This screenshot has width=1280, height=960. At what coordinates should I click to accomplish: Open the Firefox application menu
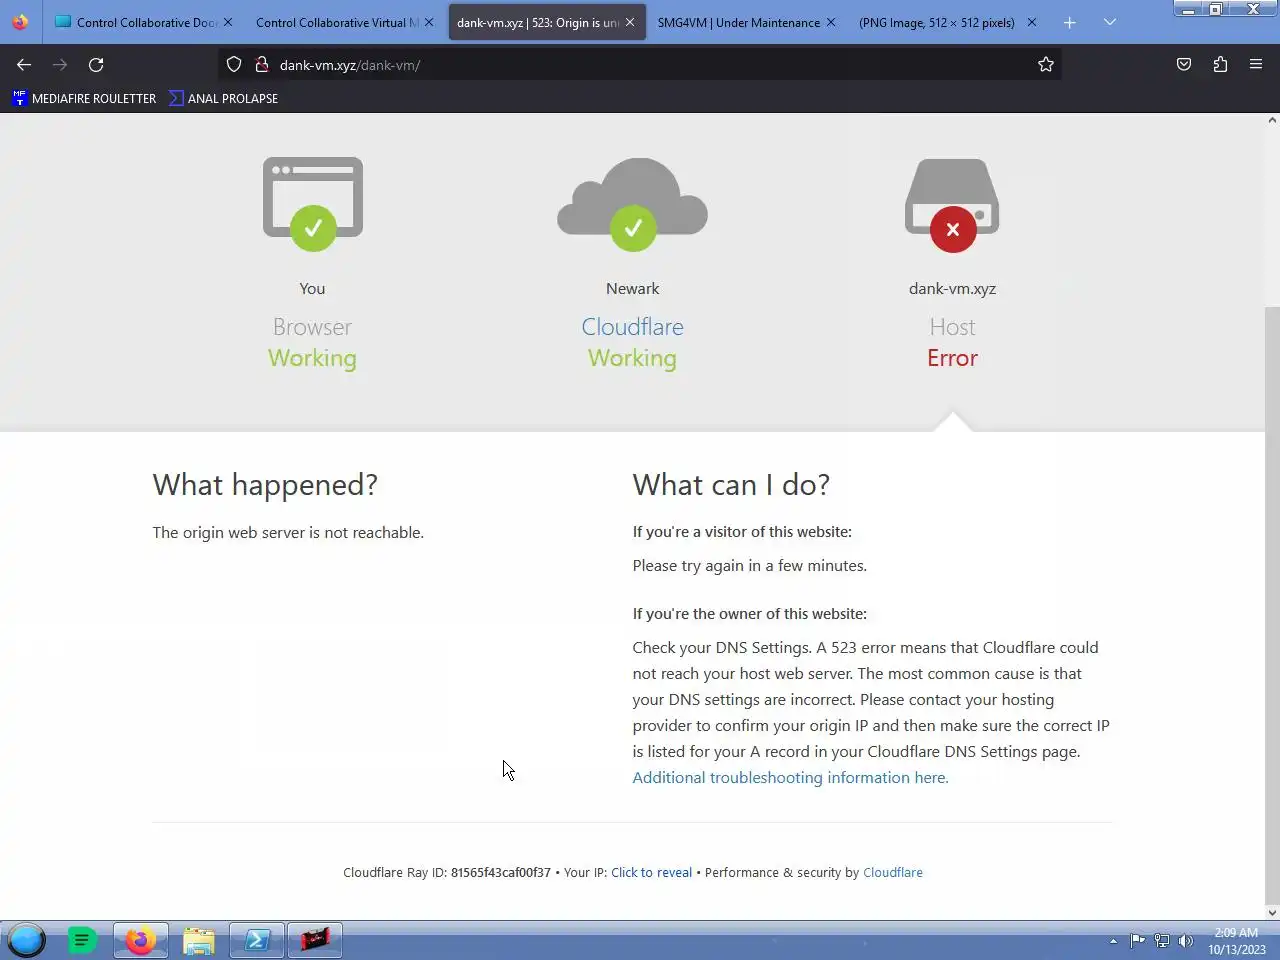tap(1256, 65)
